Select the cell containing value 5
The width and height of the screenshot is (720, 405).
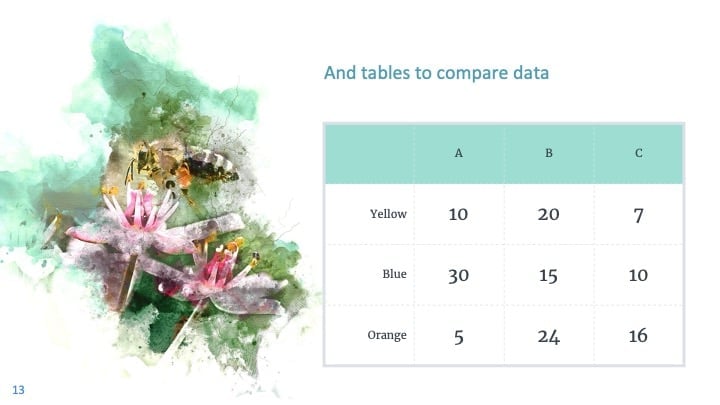pyautogui.click(x=459, y=335)
